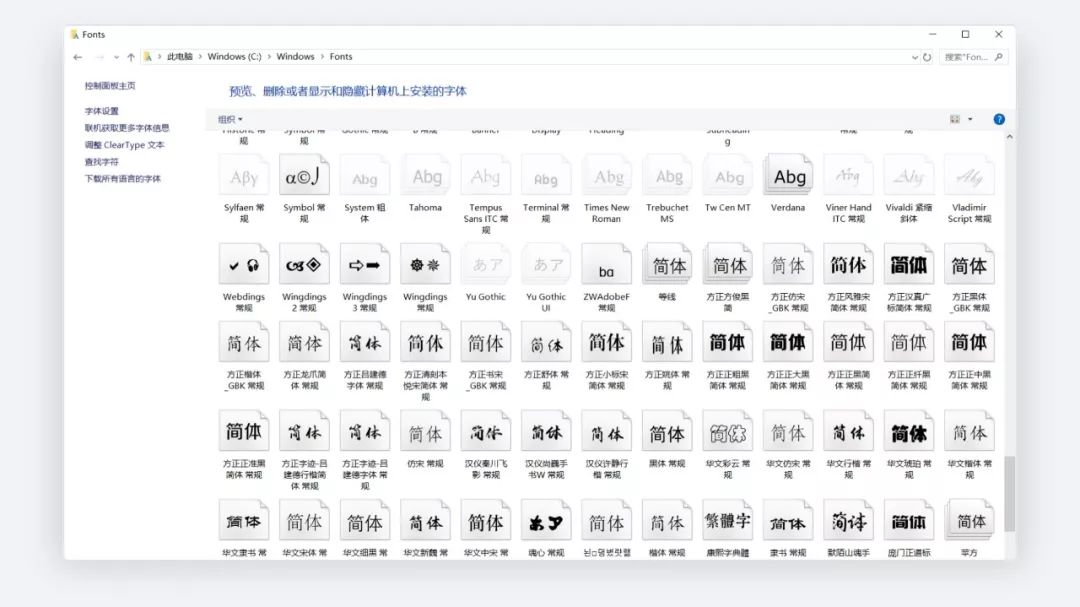Go up one folder level arrow

pos(131,57)
